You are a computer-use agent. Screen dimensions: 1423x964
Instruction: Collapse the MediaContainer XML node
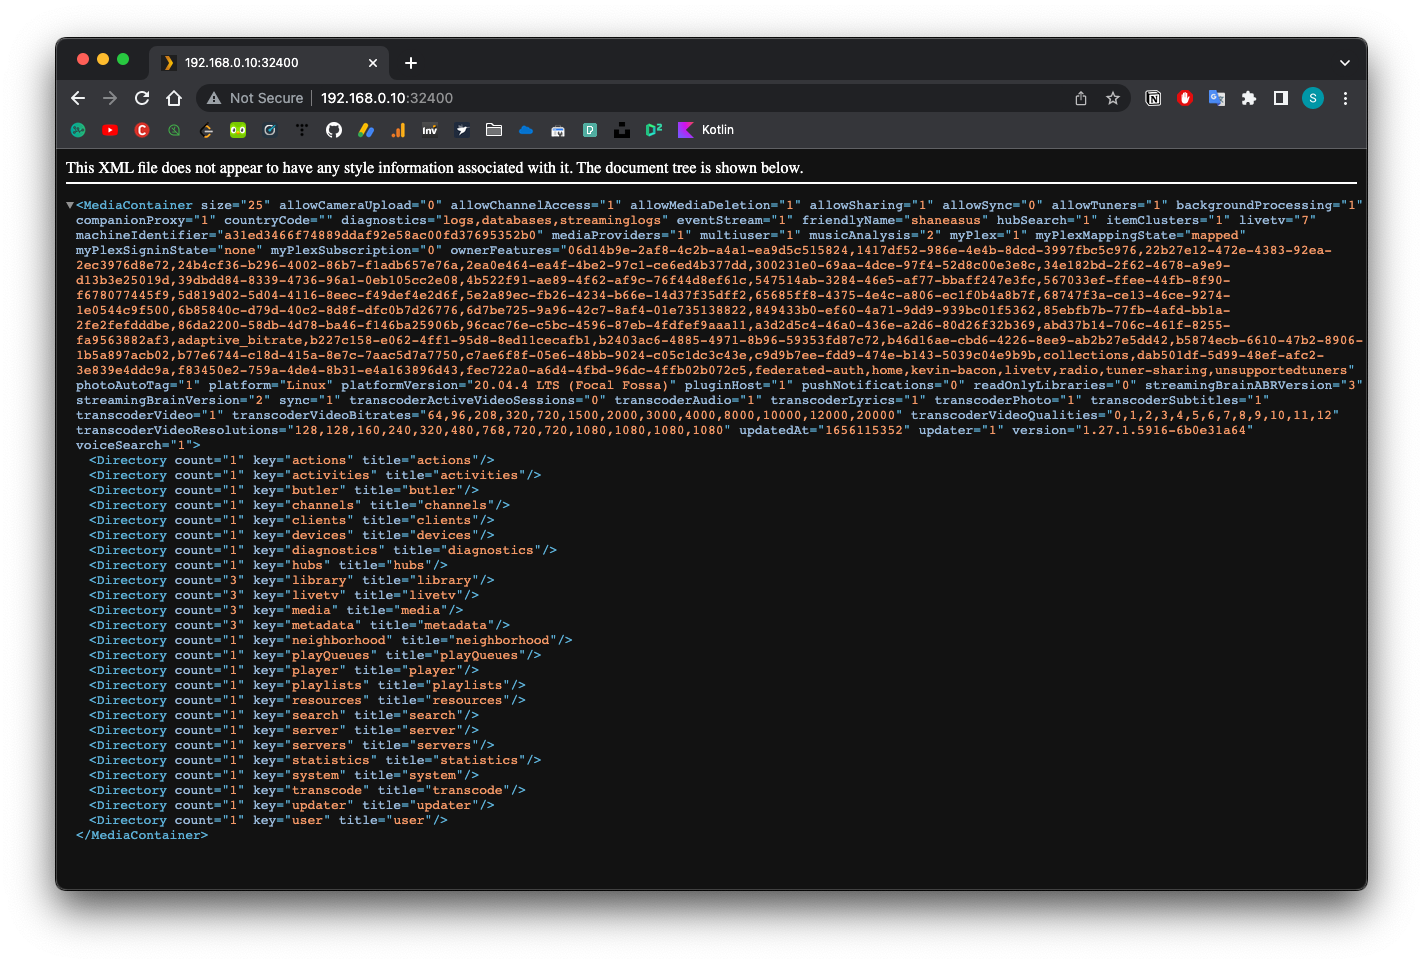coord(70,205)
